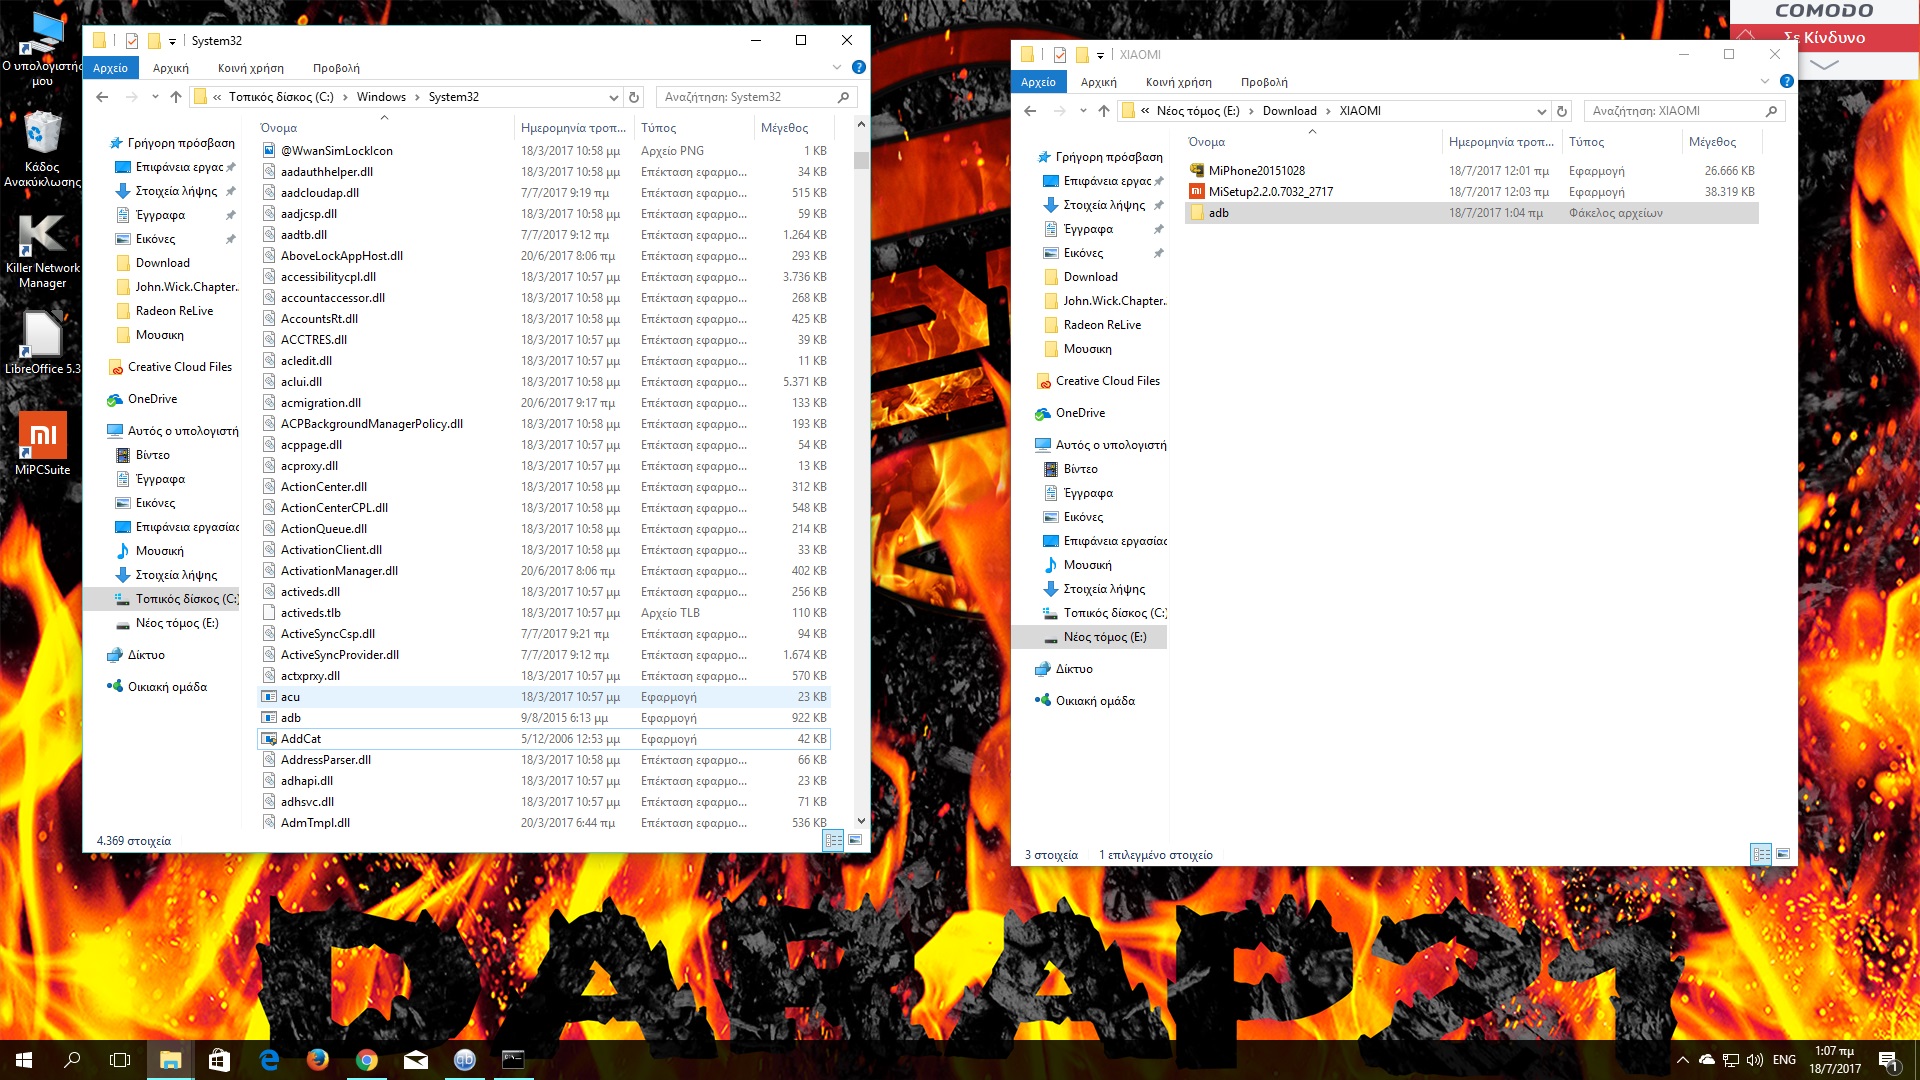Open Firefox from the taskbar
1920x1080 pixels.
pyautogui.click(x=318, y=1060)
